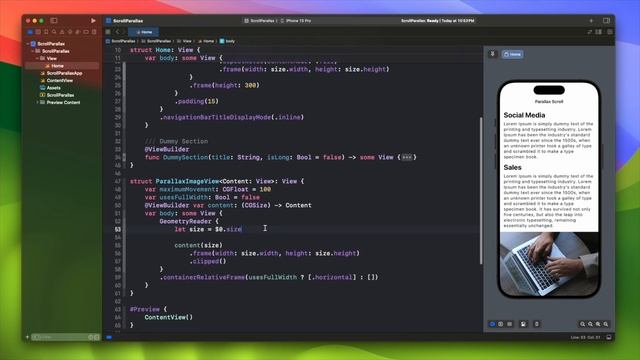Click the Home breadcrumb in jump bar
The height and width of the screenshot is (360, 640).
point(206,41)
